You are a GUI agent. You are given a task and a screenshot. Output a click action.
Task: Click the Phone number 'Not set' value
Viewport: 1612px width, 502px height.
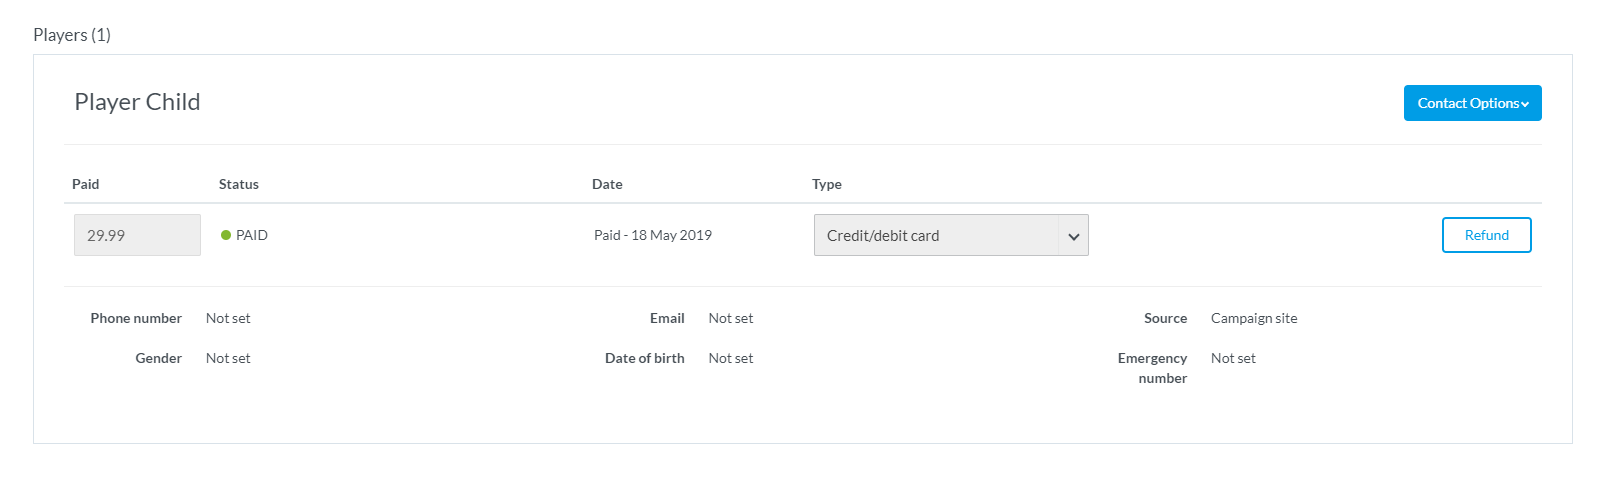click(x=228, y=318)
